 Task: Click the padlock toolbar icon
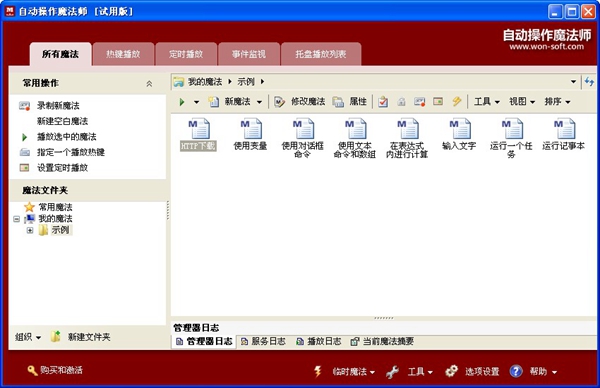(x=401, y=102)
